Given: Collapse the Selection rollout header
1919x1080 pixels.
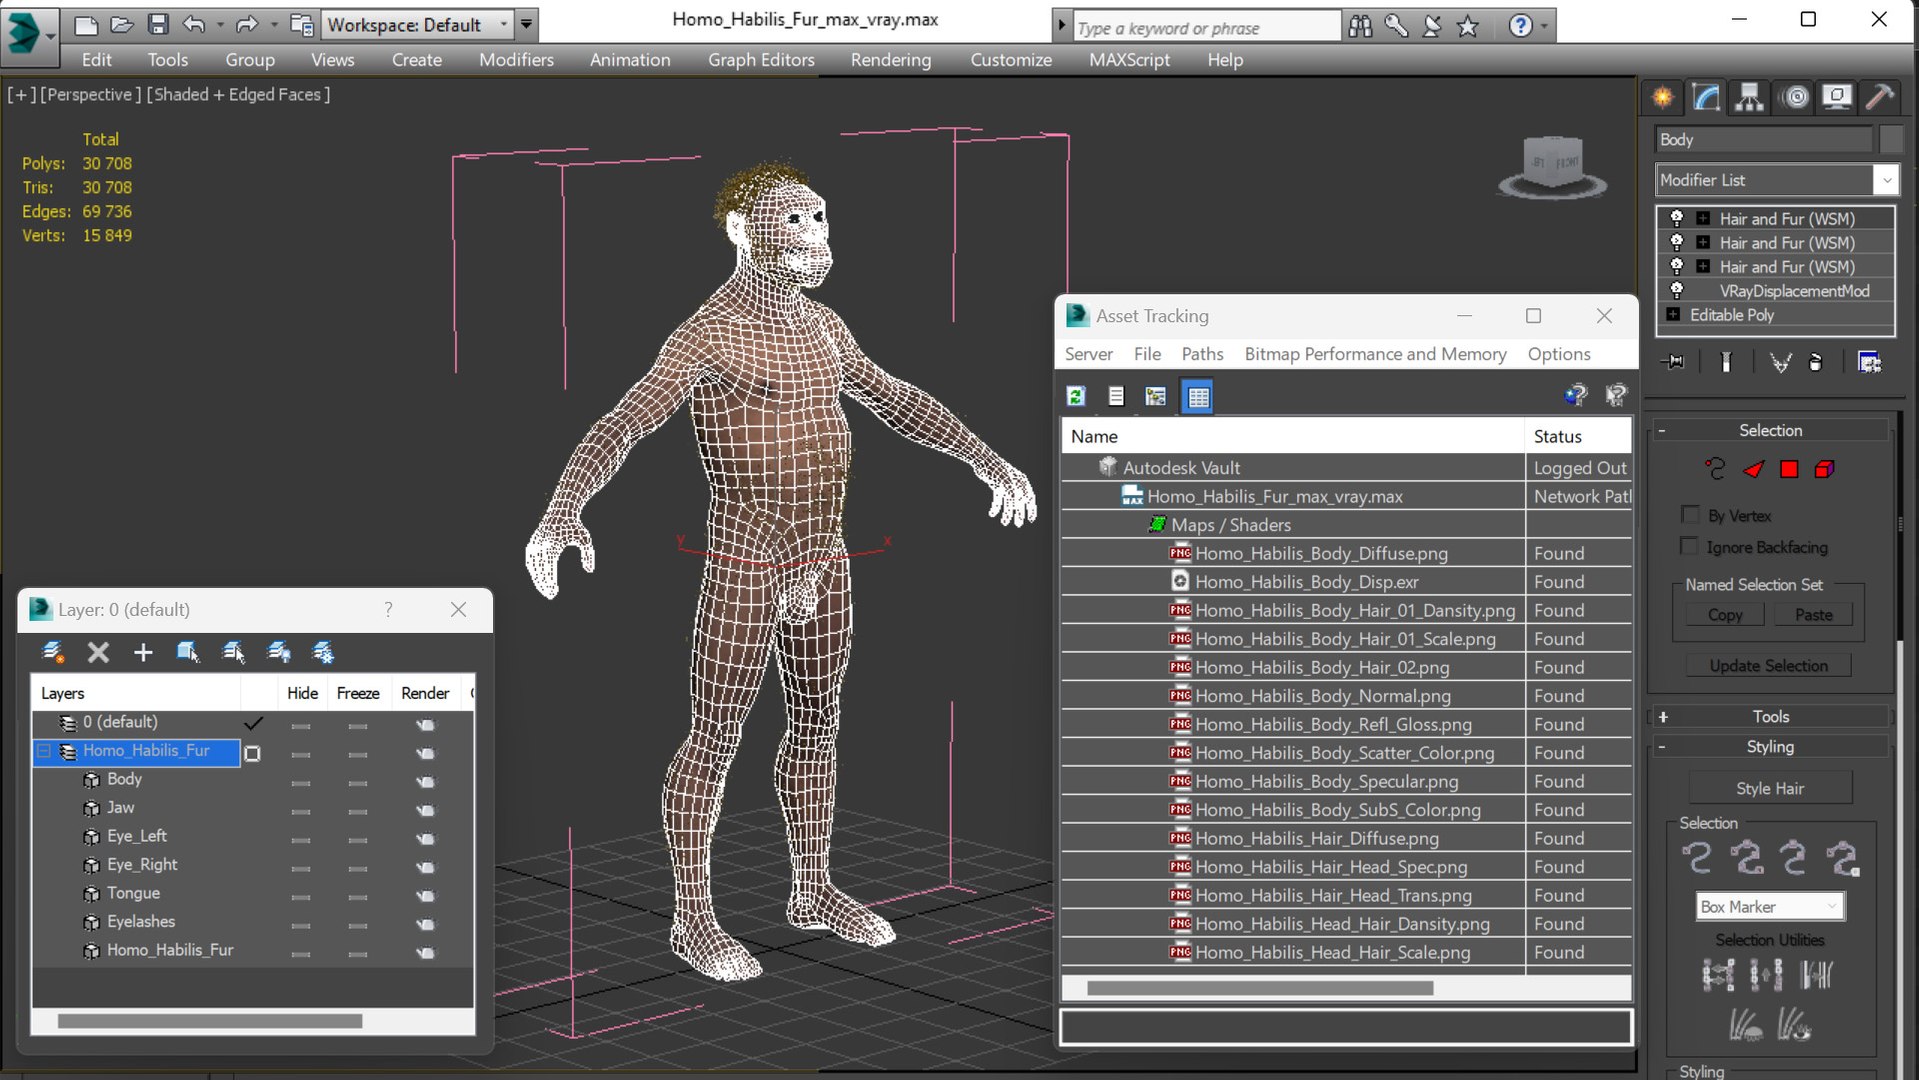Looking at the screenshot, I should [1769, 430].
